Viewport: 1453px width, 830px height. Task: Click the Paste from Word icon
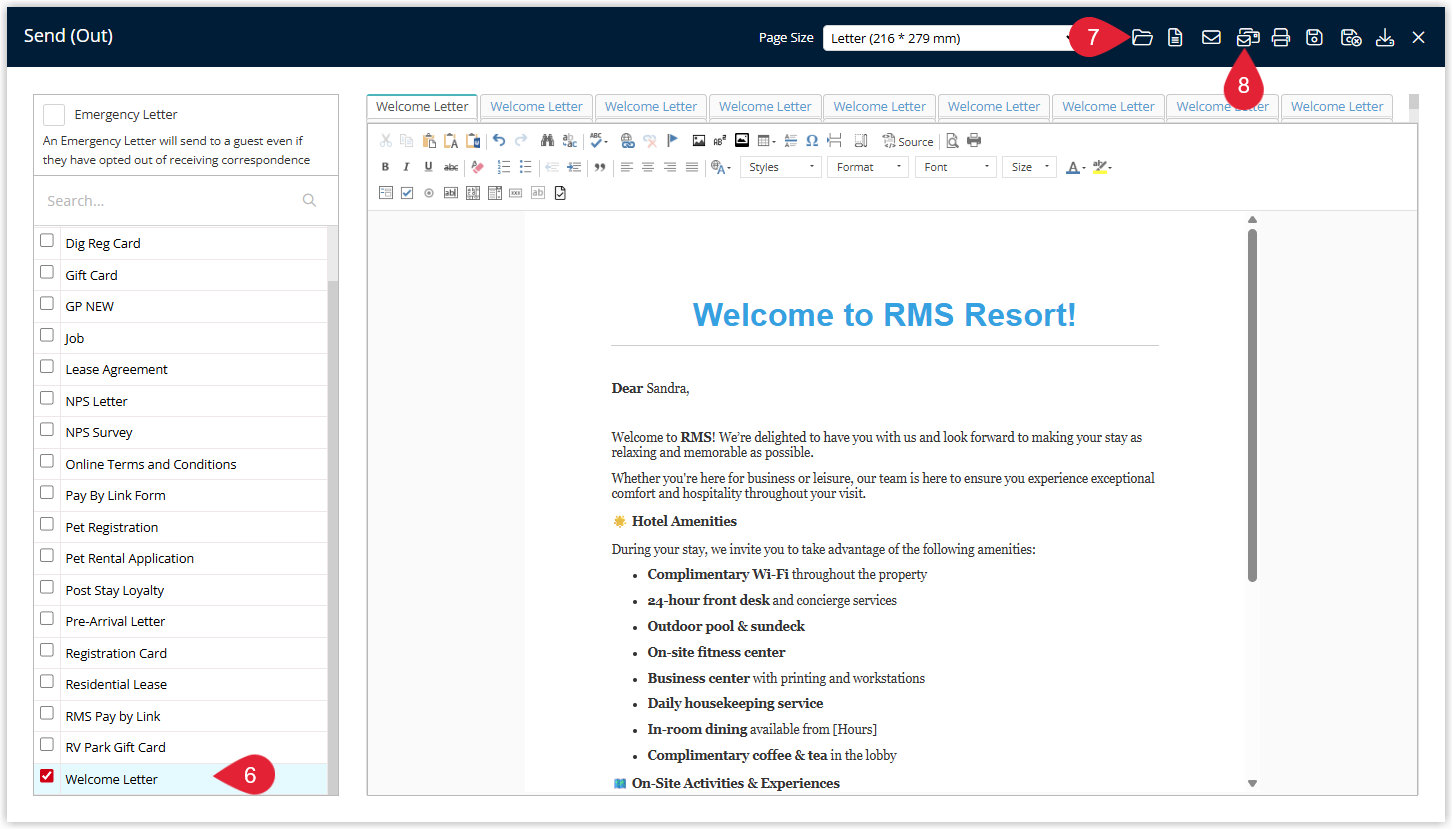(474, 141)
